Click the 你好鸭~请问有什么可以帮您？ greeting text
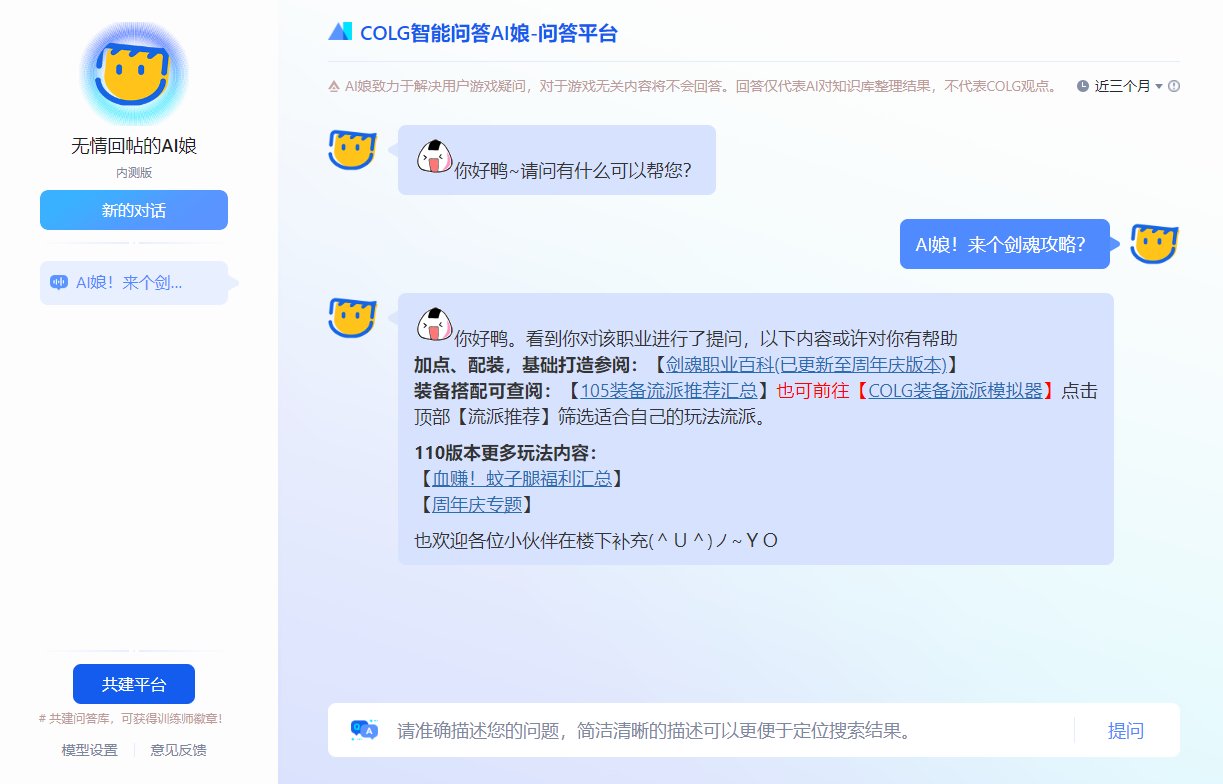The width and height of the screenshot is (1223, 784). [573, 170]
